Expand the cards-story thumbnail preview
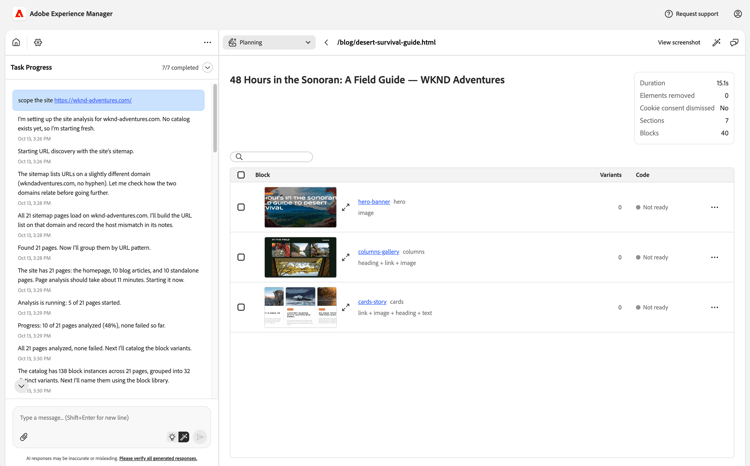This screenshot has width=750, height=466. [x=346, y=307]
